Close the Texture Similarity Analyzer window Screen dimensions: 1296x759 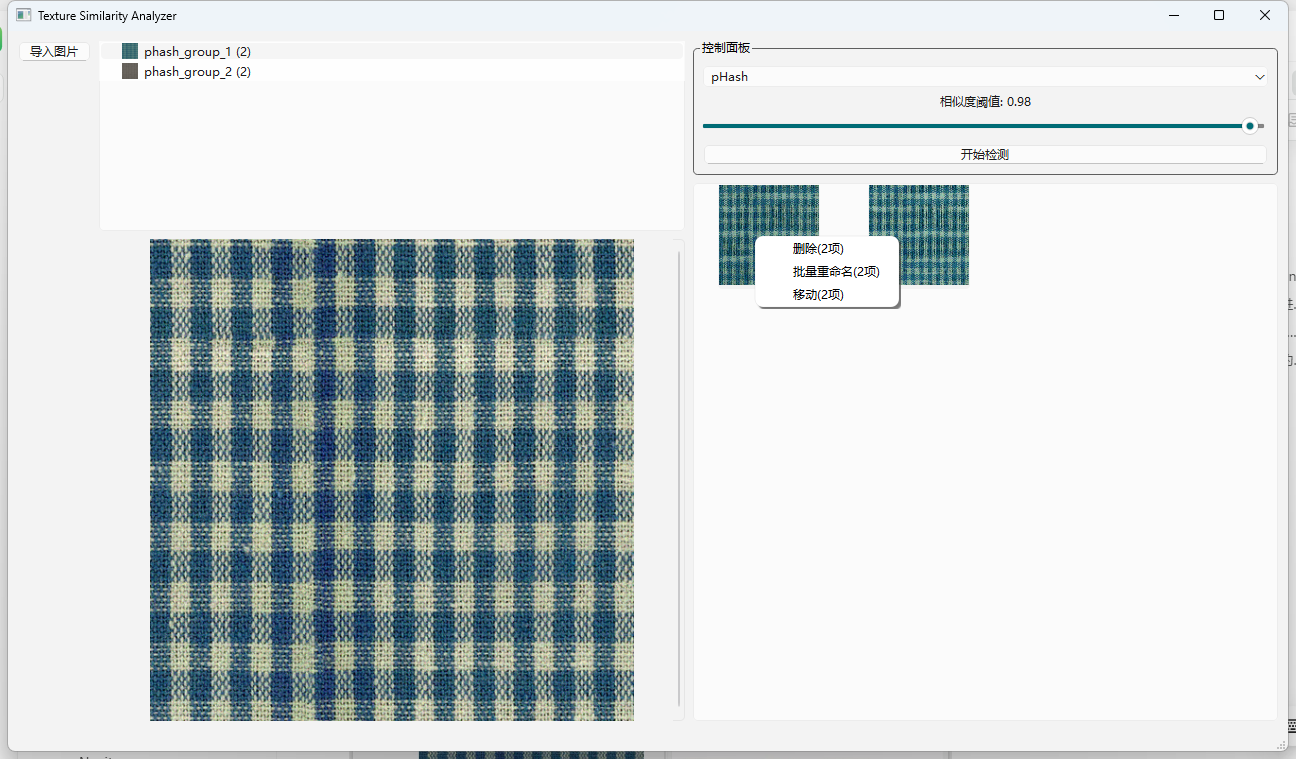pos(1265,16)
